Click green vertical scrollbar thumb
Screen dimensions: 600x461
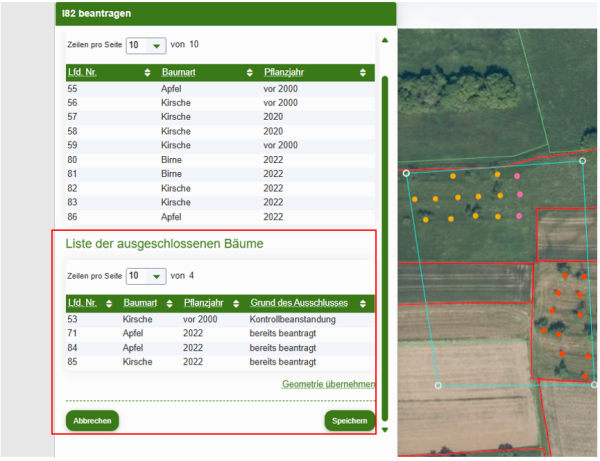tap(385, 249)
